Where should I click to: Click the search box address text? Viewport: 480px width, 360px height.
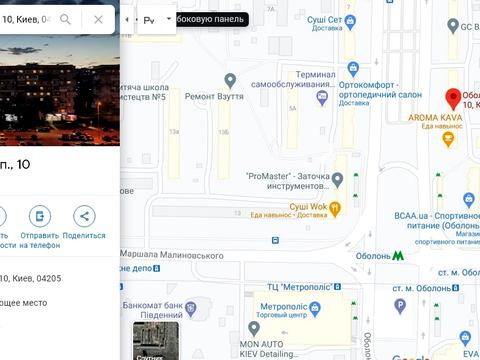[x=26, y=19]
